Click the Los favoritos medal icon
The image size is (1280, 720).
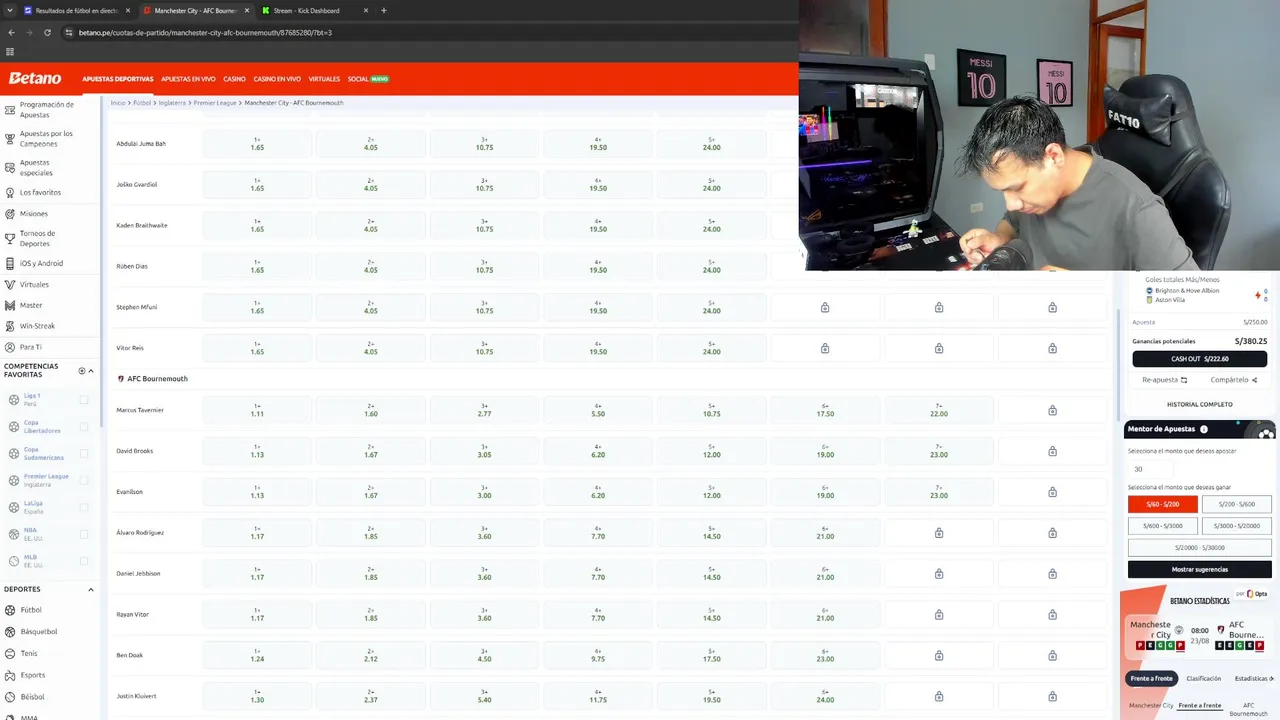click(10, 192)
